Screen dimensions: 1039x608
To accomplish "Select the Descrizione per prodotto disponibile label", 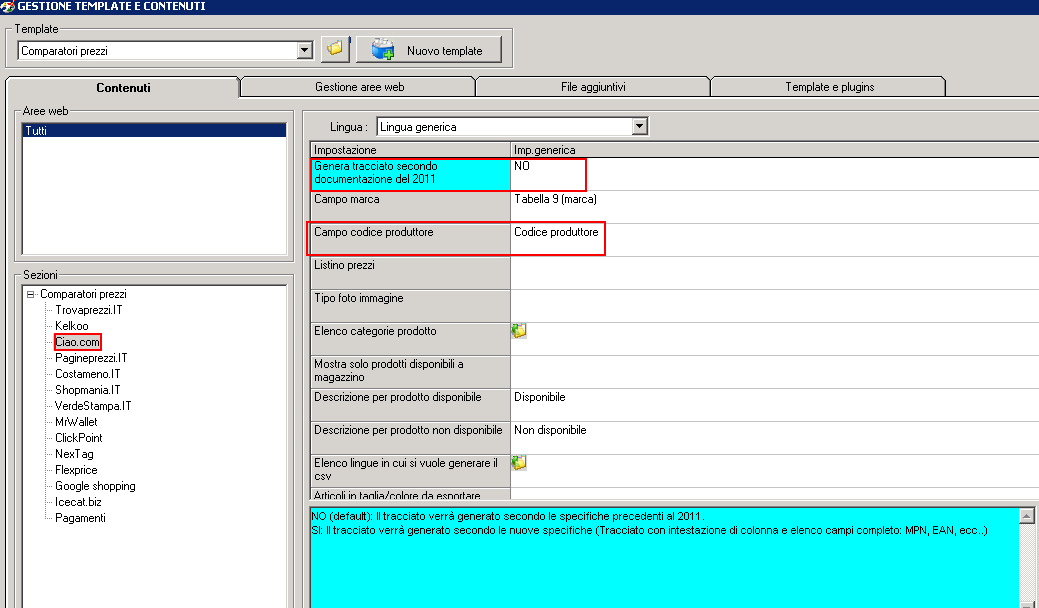I will [410, 405].
